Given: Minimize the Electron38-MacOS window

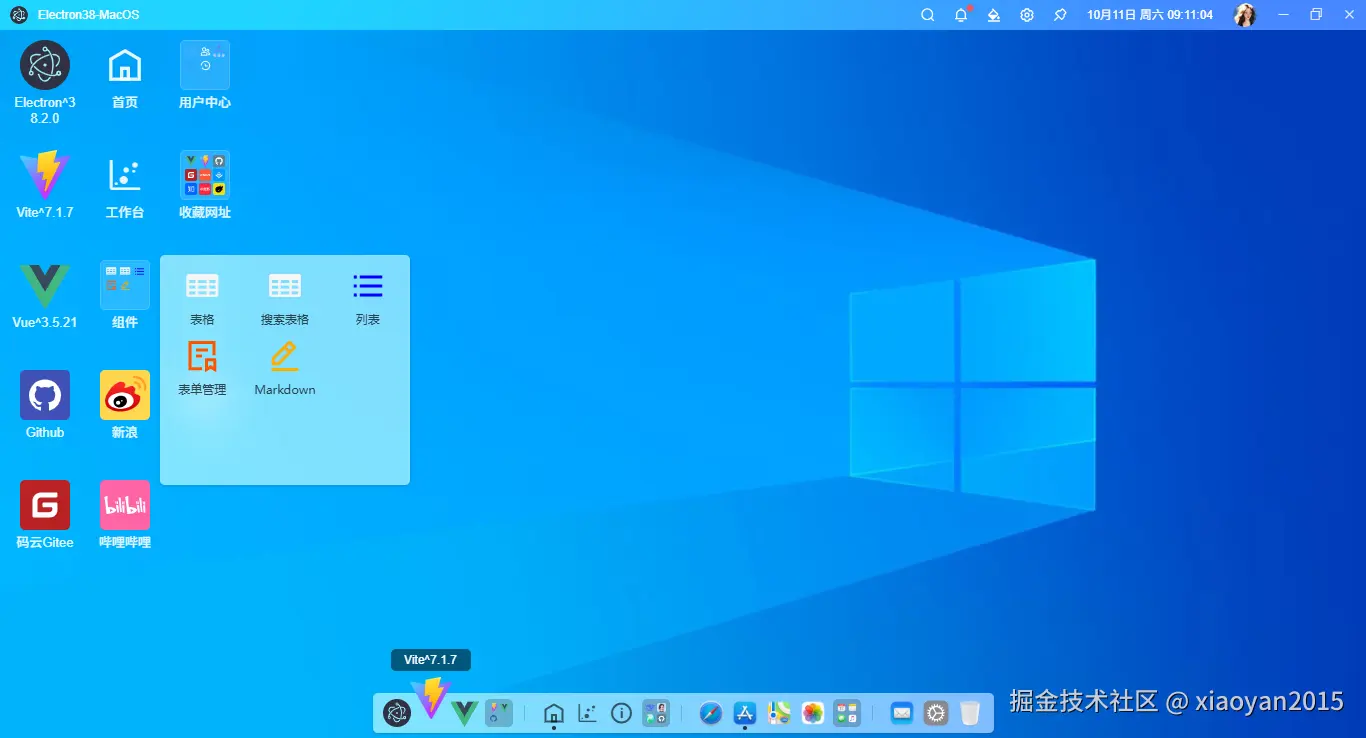Looking at the screenshot, I should tap(1284, 15).
